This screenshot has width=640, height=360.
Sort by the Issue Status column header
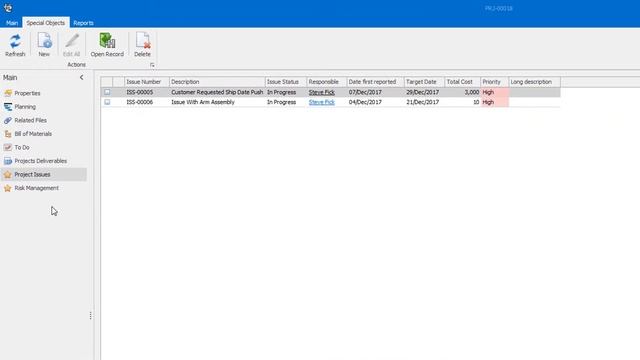286,82
